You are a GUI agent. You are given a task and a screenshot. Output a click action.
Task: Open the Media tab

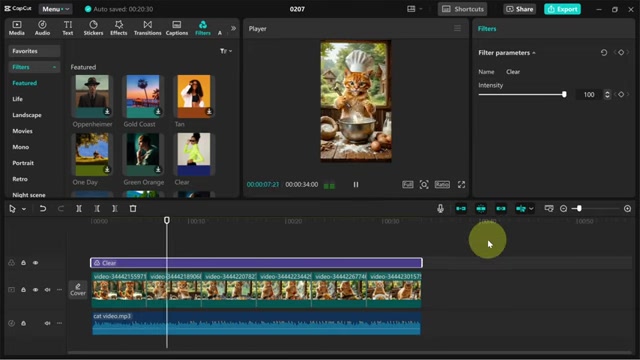pos(17,28)
